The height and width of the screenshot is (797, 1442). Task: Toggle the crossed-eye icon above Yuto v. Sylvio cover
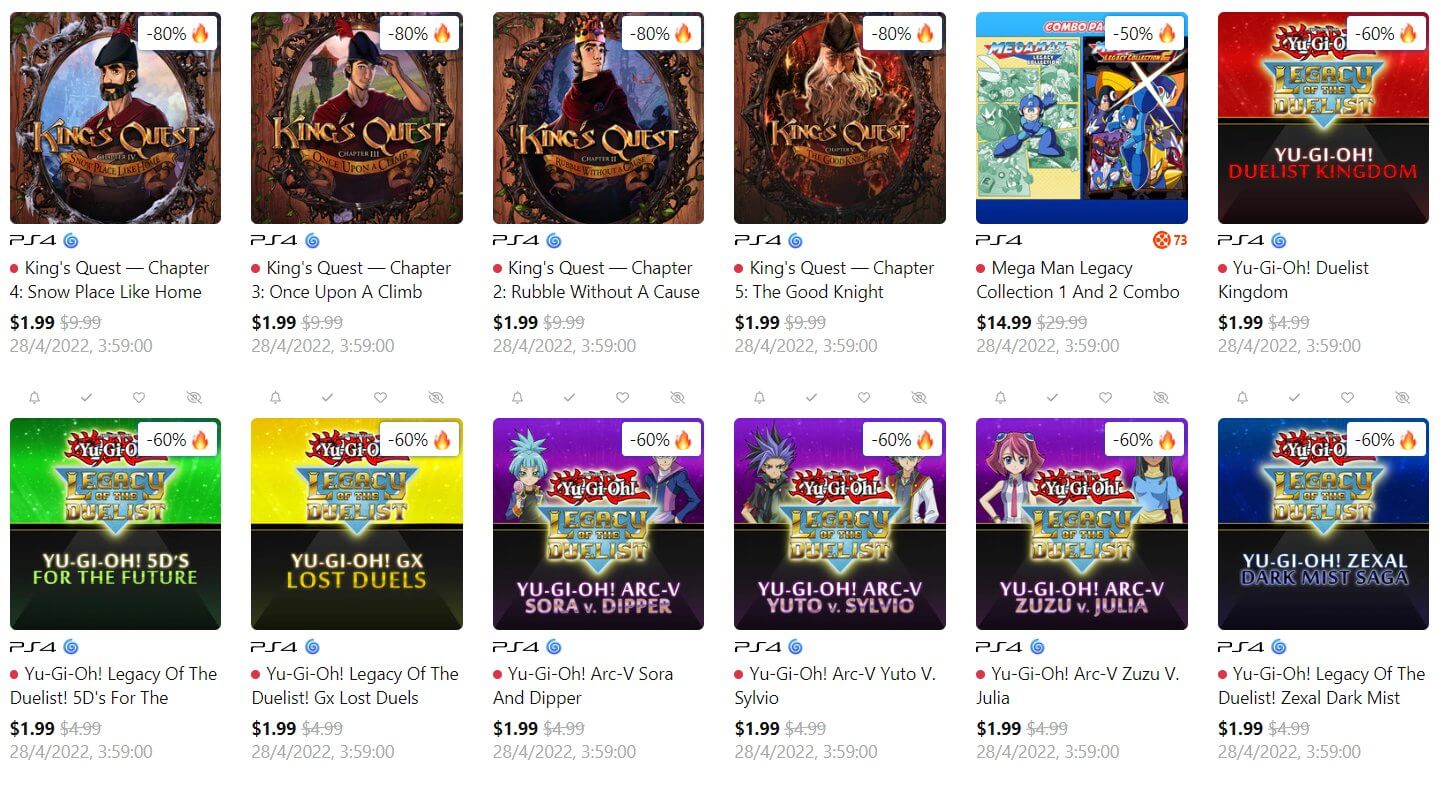pyautogui.click(x=919, y=398)
